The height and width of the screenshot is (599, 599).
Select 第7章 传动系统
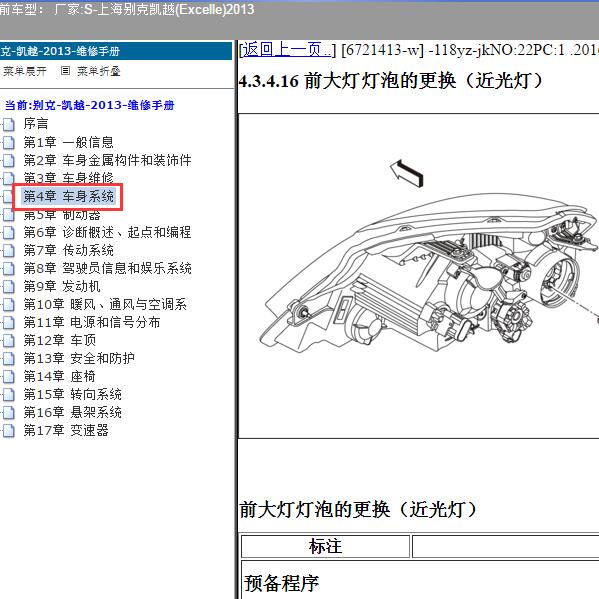pos(68,250)
